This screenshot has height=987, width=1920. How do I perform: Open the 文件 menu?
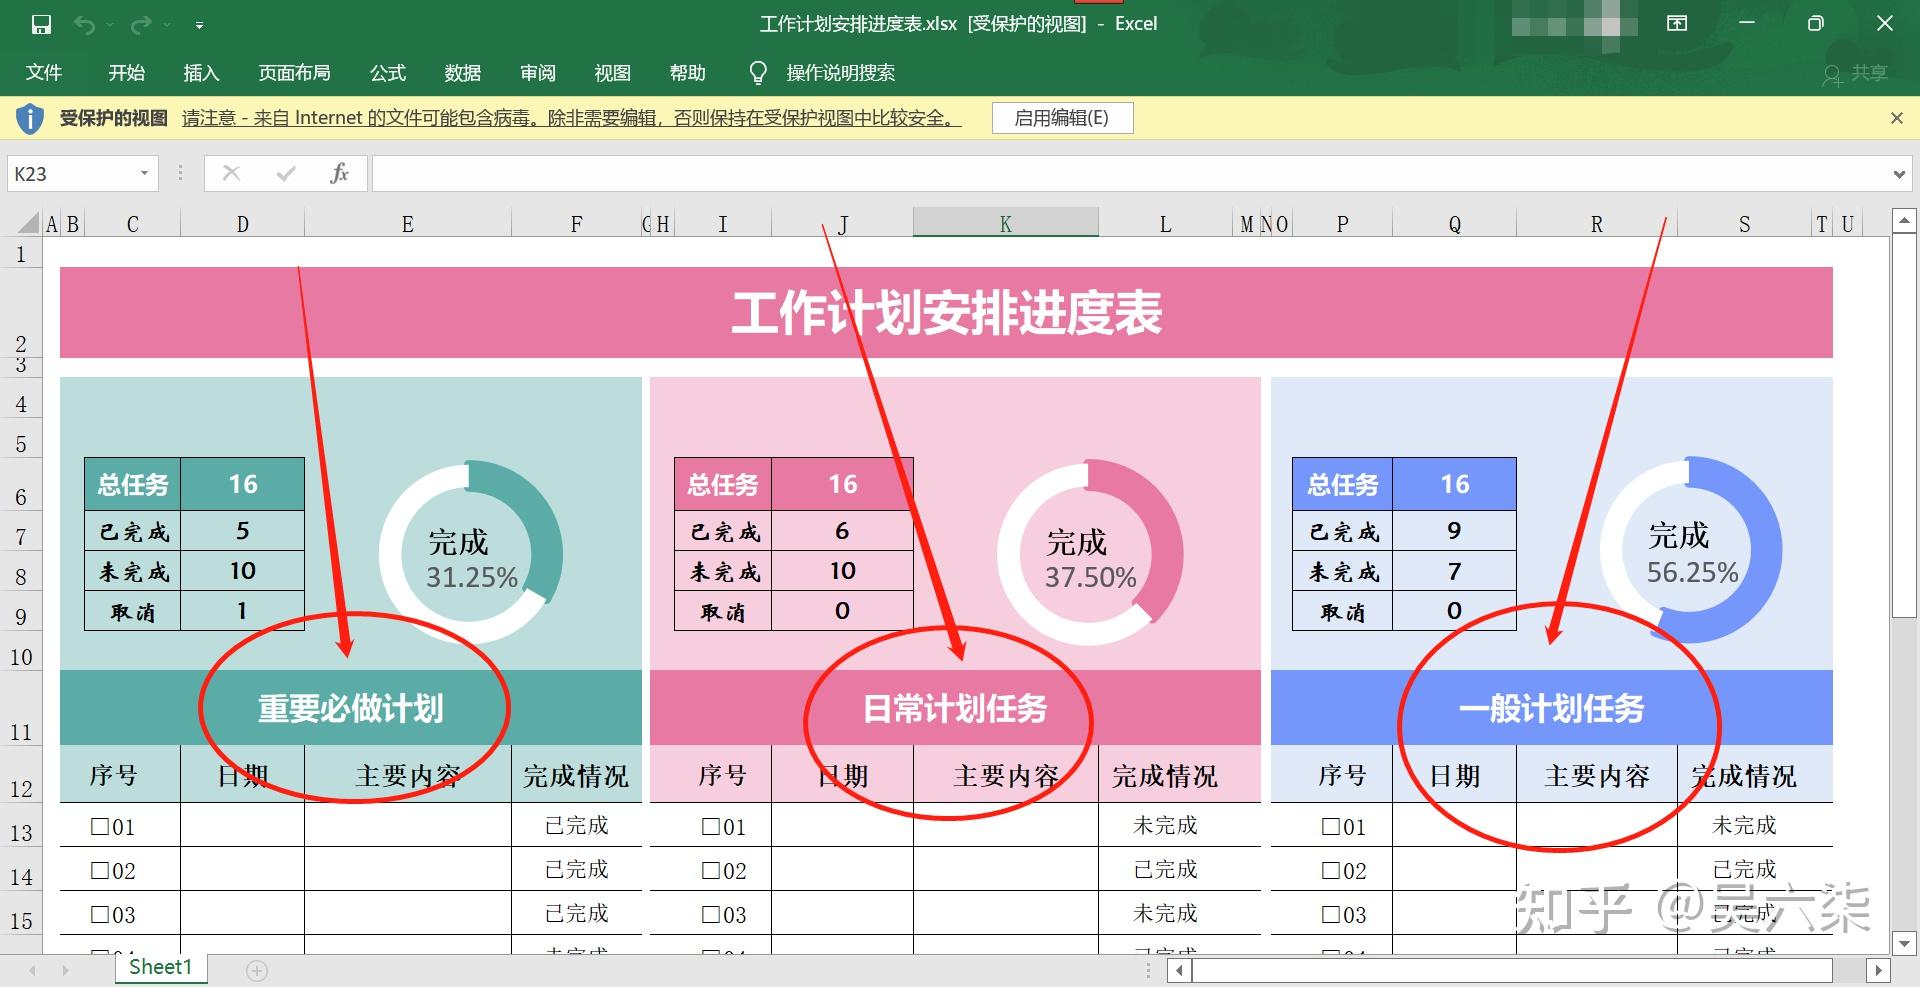pyautogui.click(x=44, y=73)
